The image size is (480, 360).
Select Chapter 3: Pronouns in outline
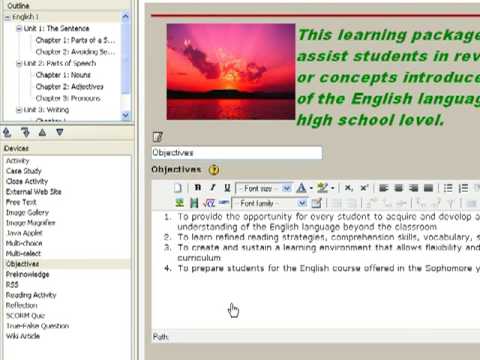68,98
